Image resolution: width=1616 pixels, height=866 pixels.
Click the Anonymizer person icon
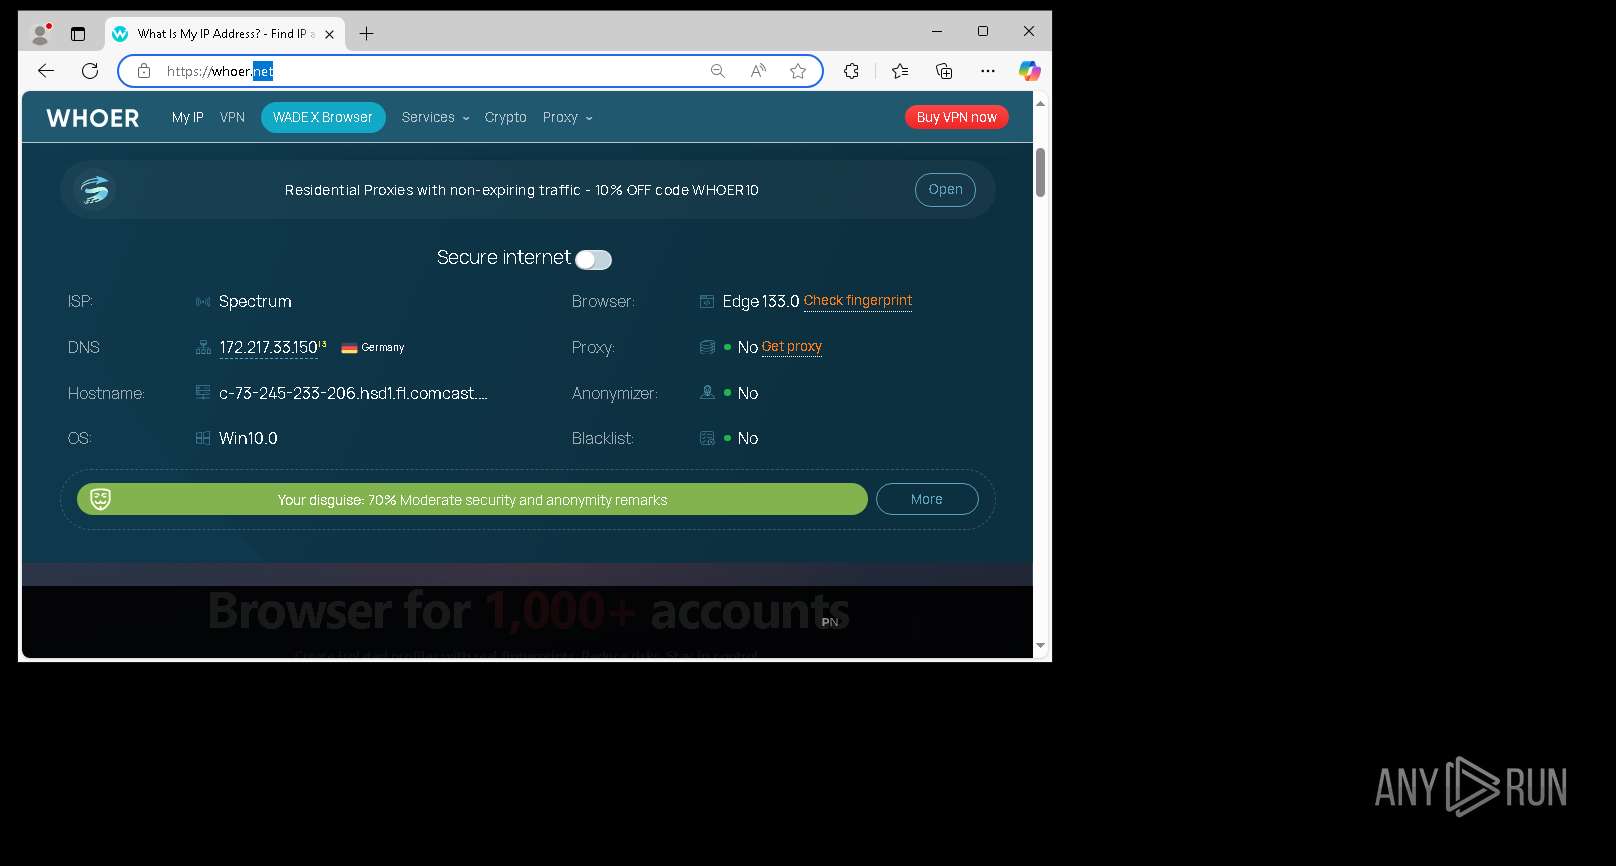(x=707, y=393)
